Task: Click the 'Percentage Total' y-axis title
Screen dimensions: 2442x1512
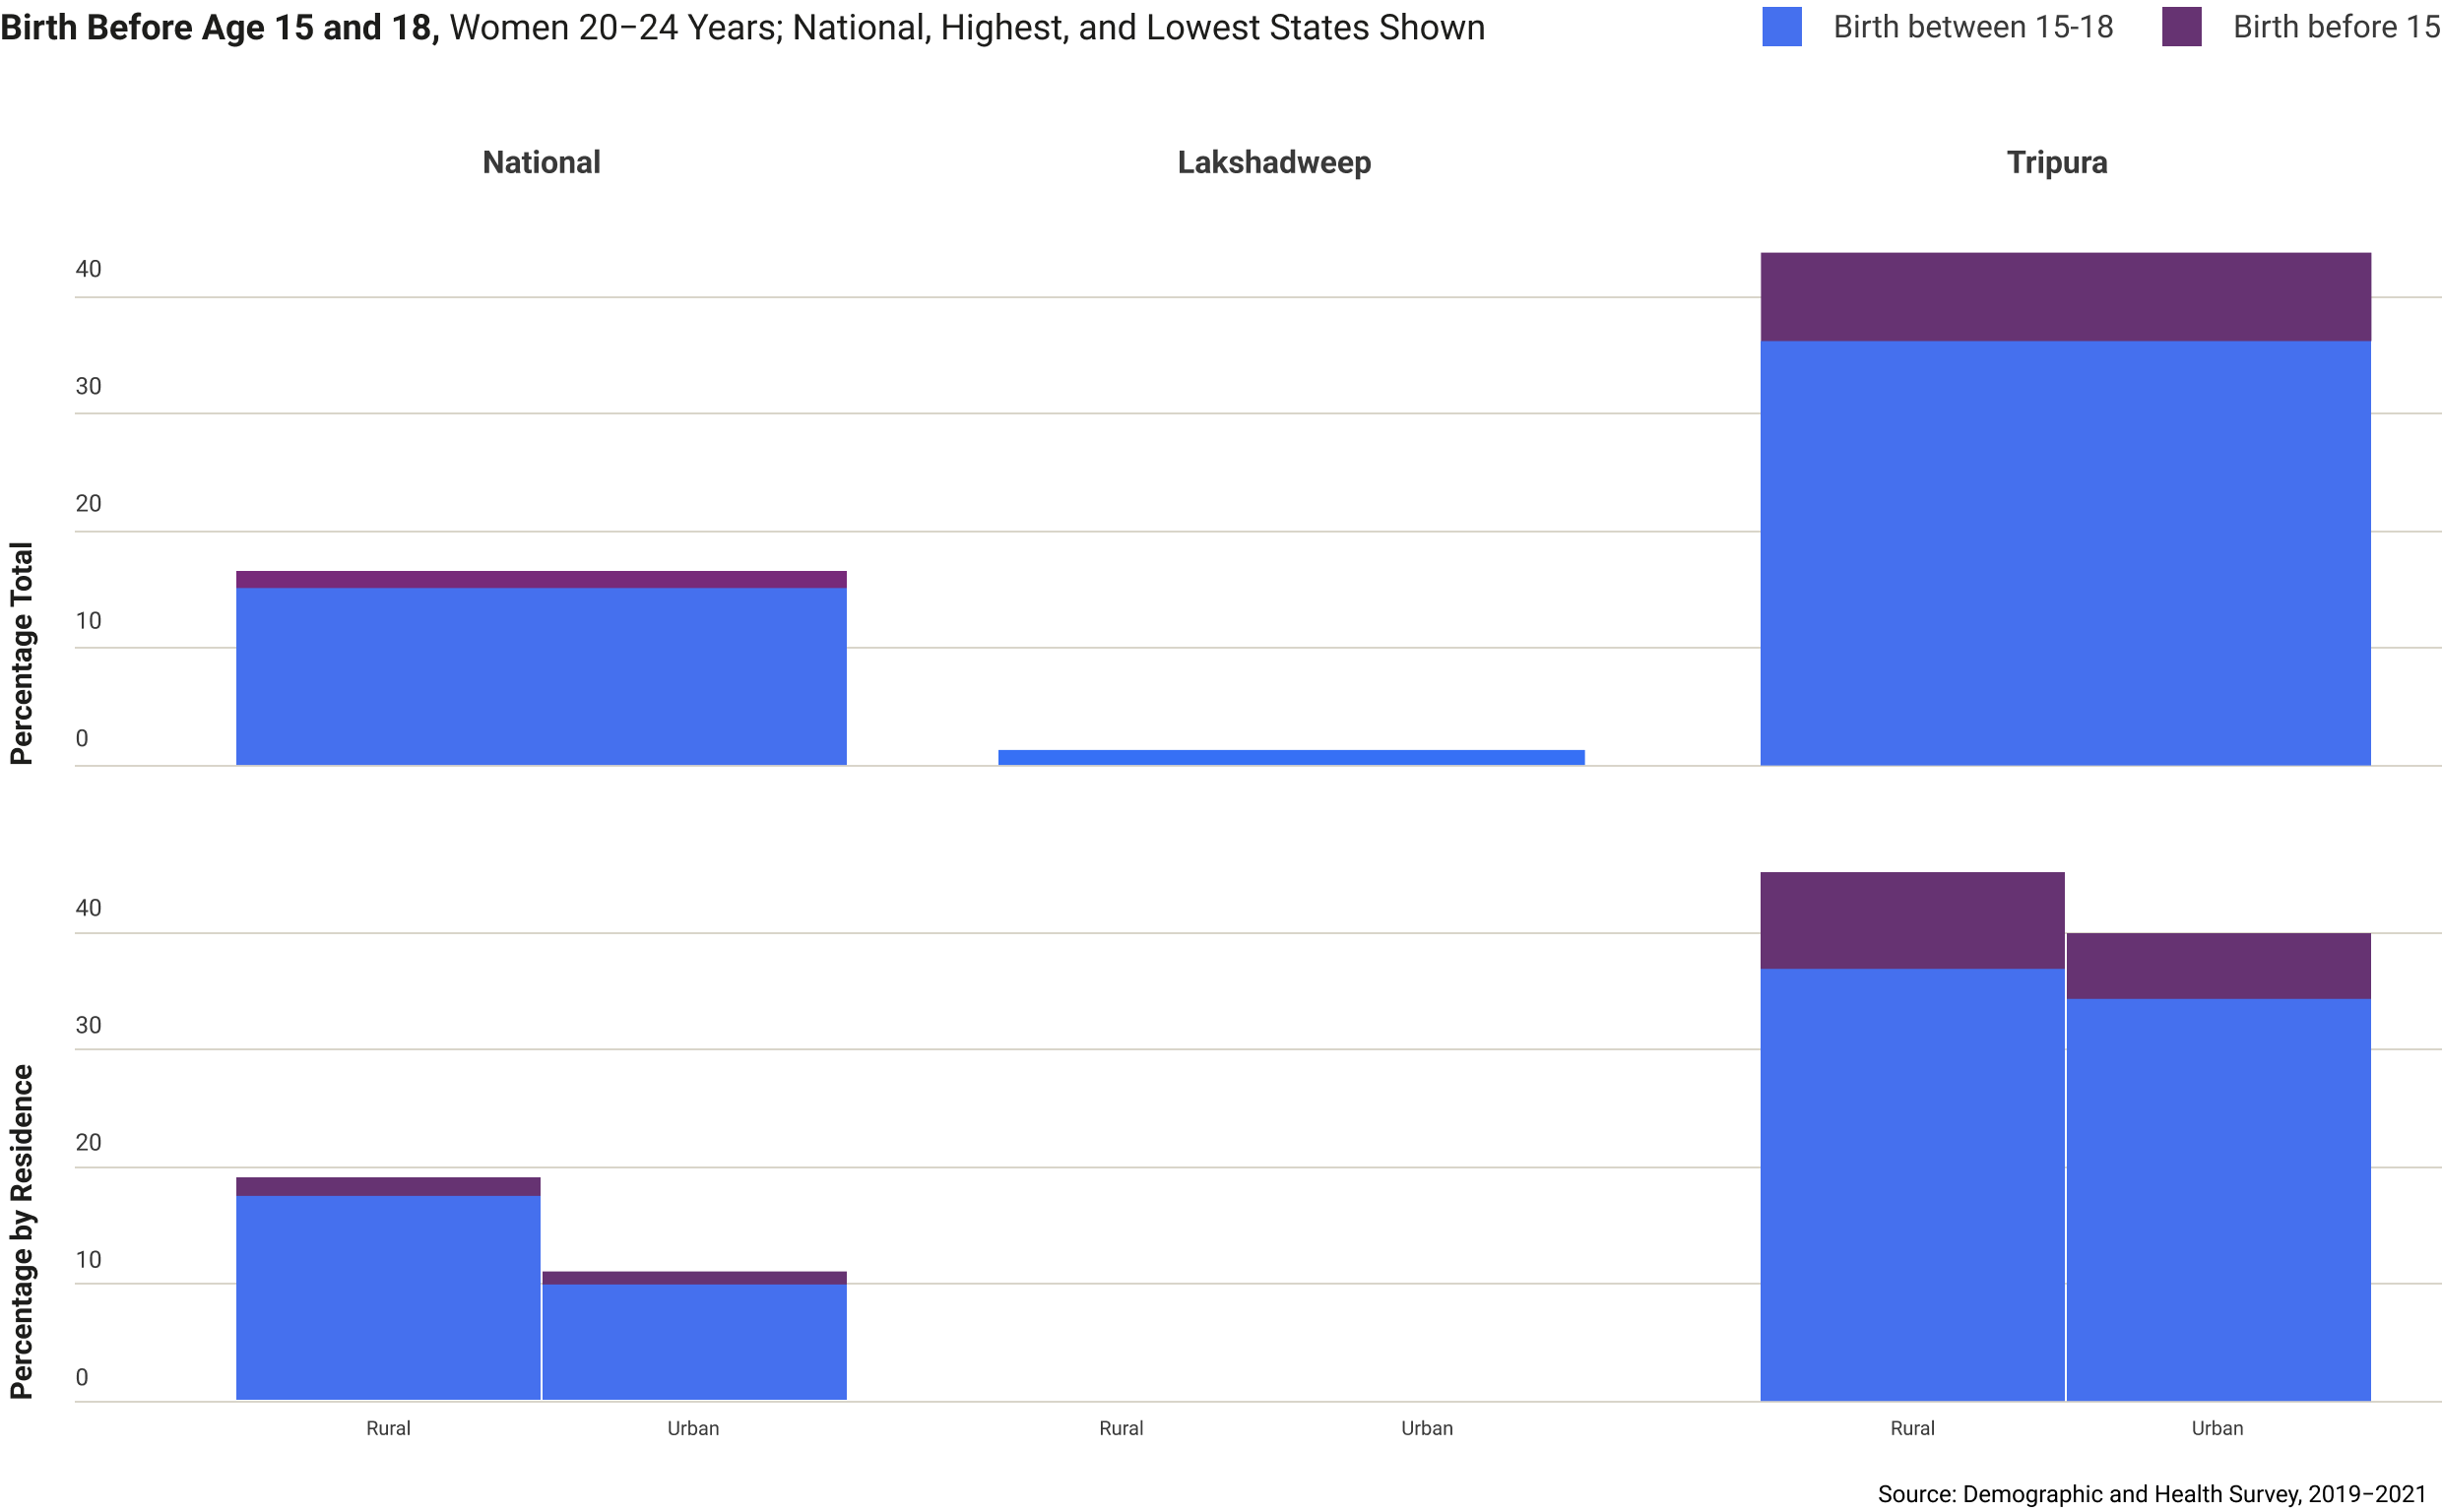Action: [x=21, y=653]
